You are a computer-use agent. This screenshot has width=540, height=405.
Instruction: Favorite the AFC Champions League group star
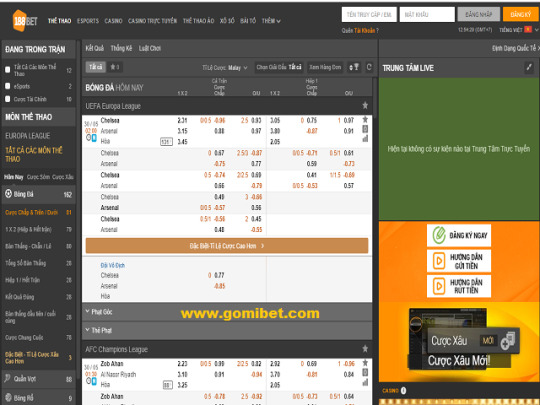pyautogui.click(x=365, y=349)
